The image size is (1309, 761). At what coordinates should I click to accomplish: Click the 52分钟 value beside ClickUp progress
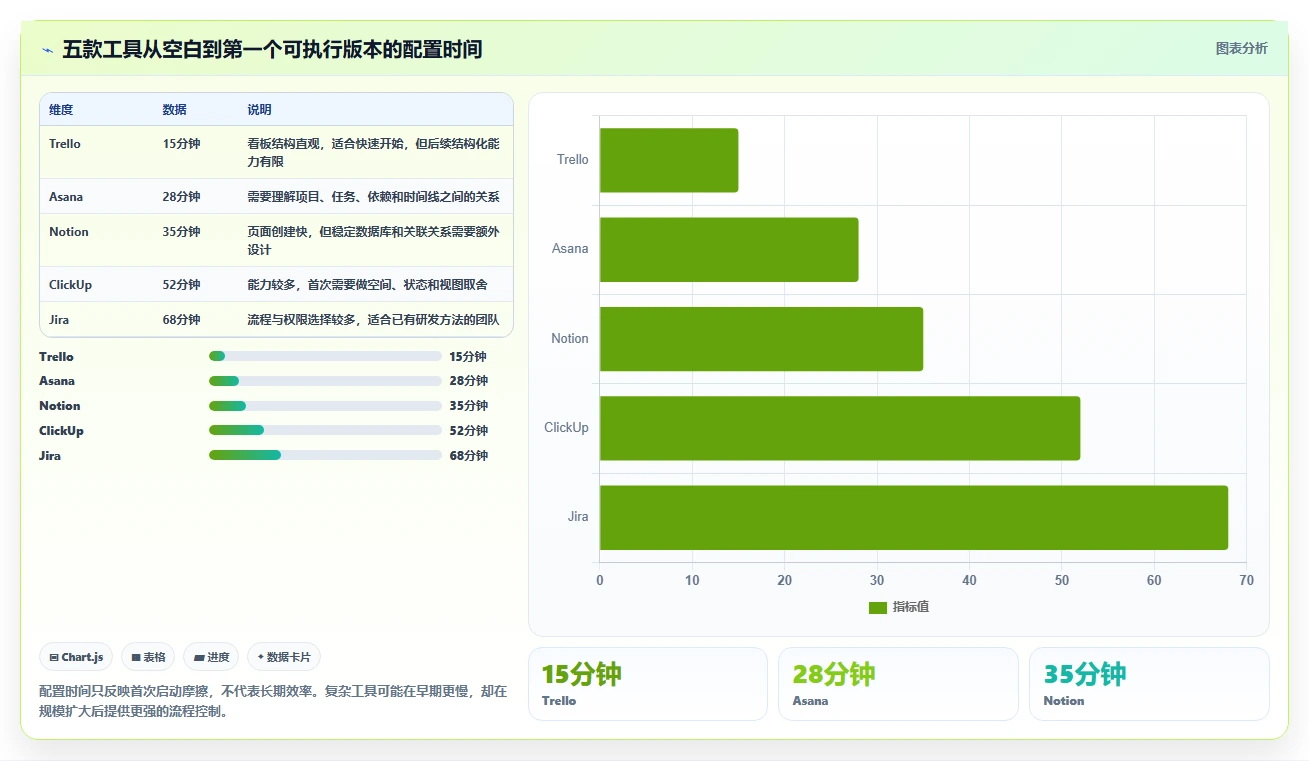pos(469,431)
